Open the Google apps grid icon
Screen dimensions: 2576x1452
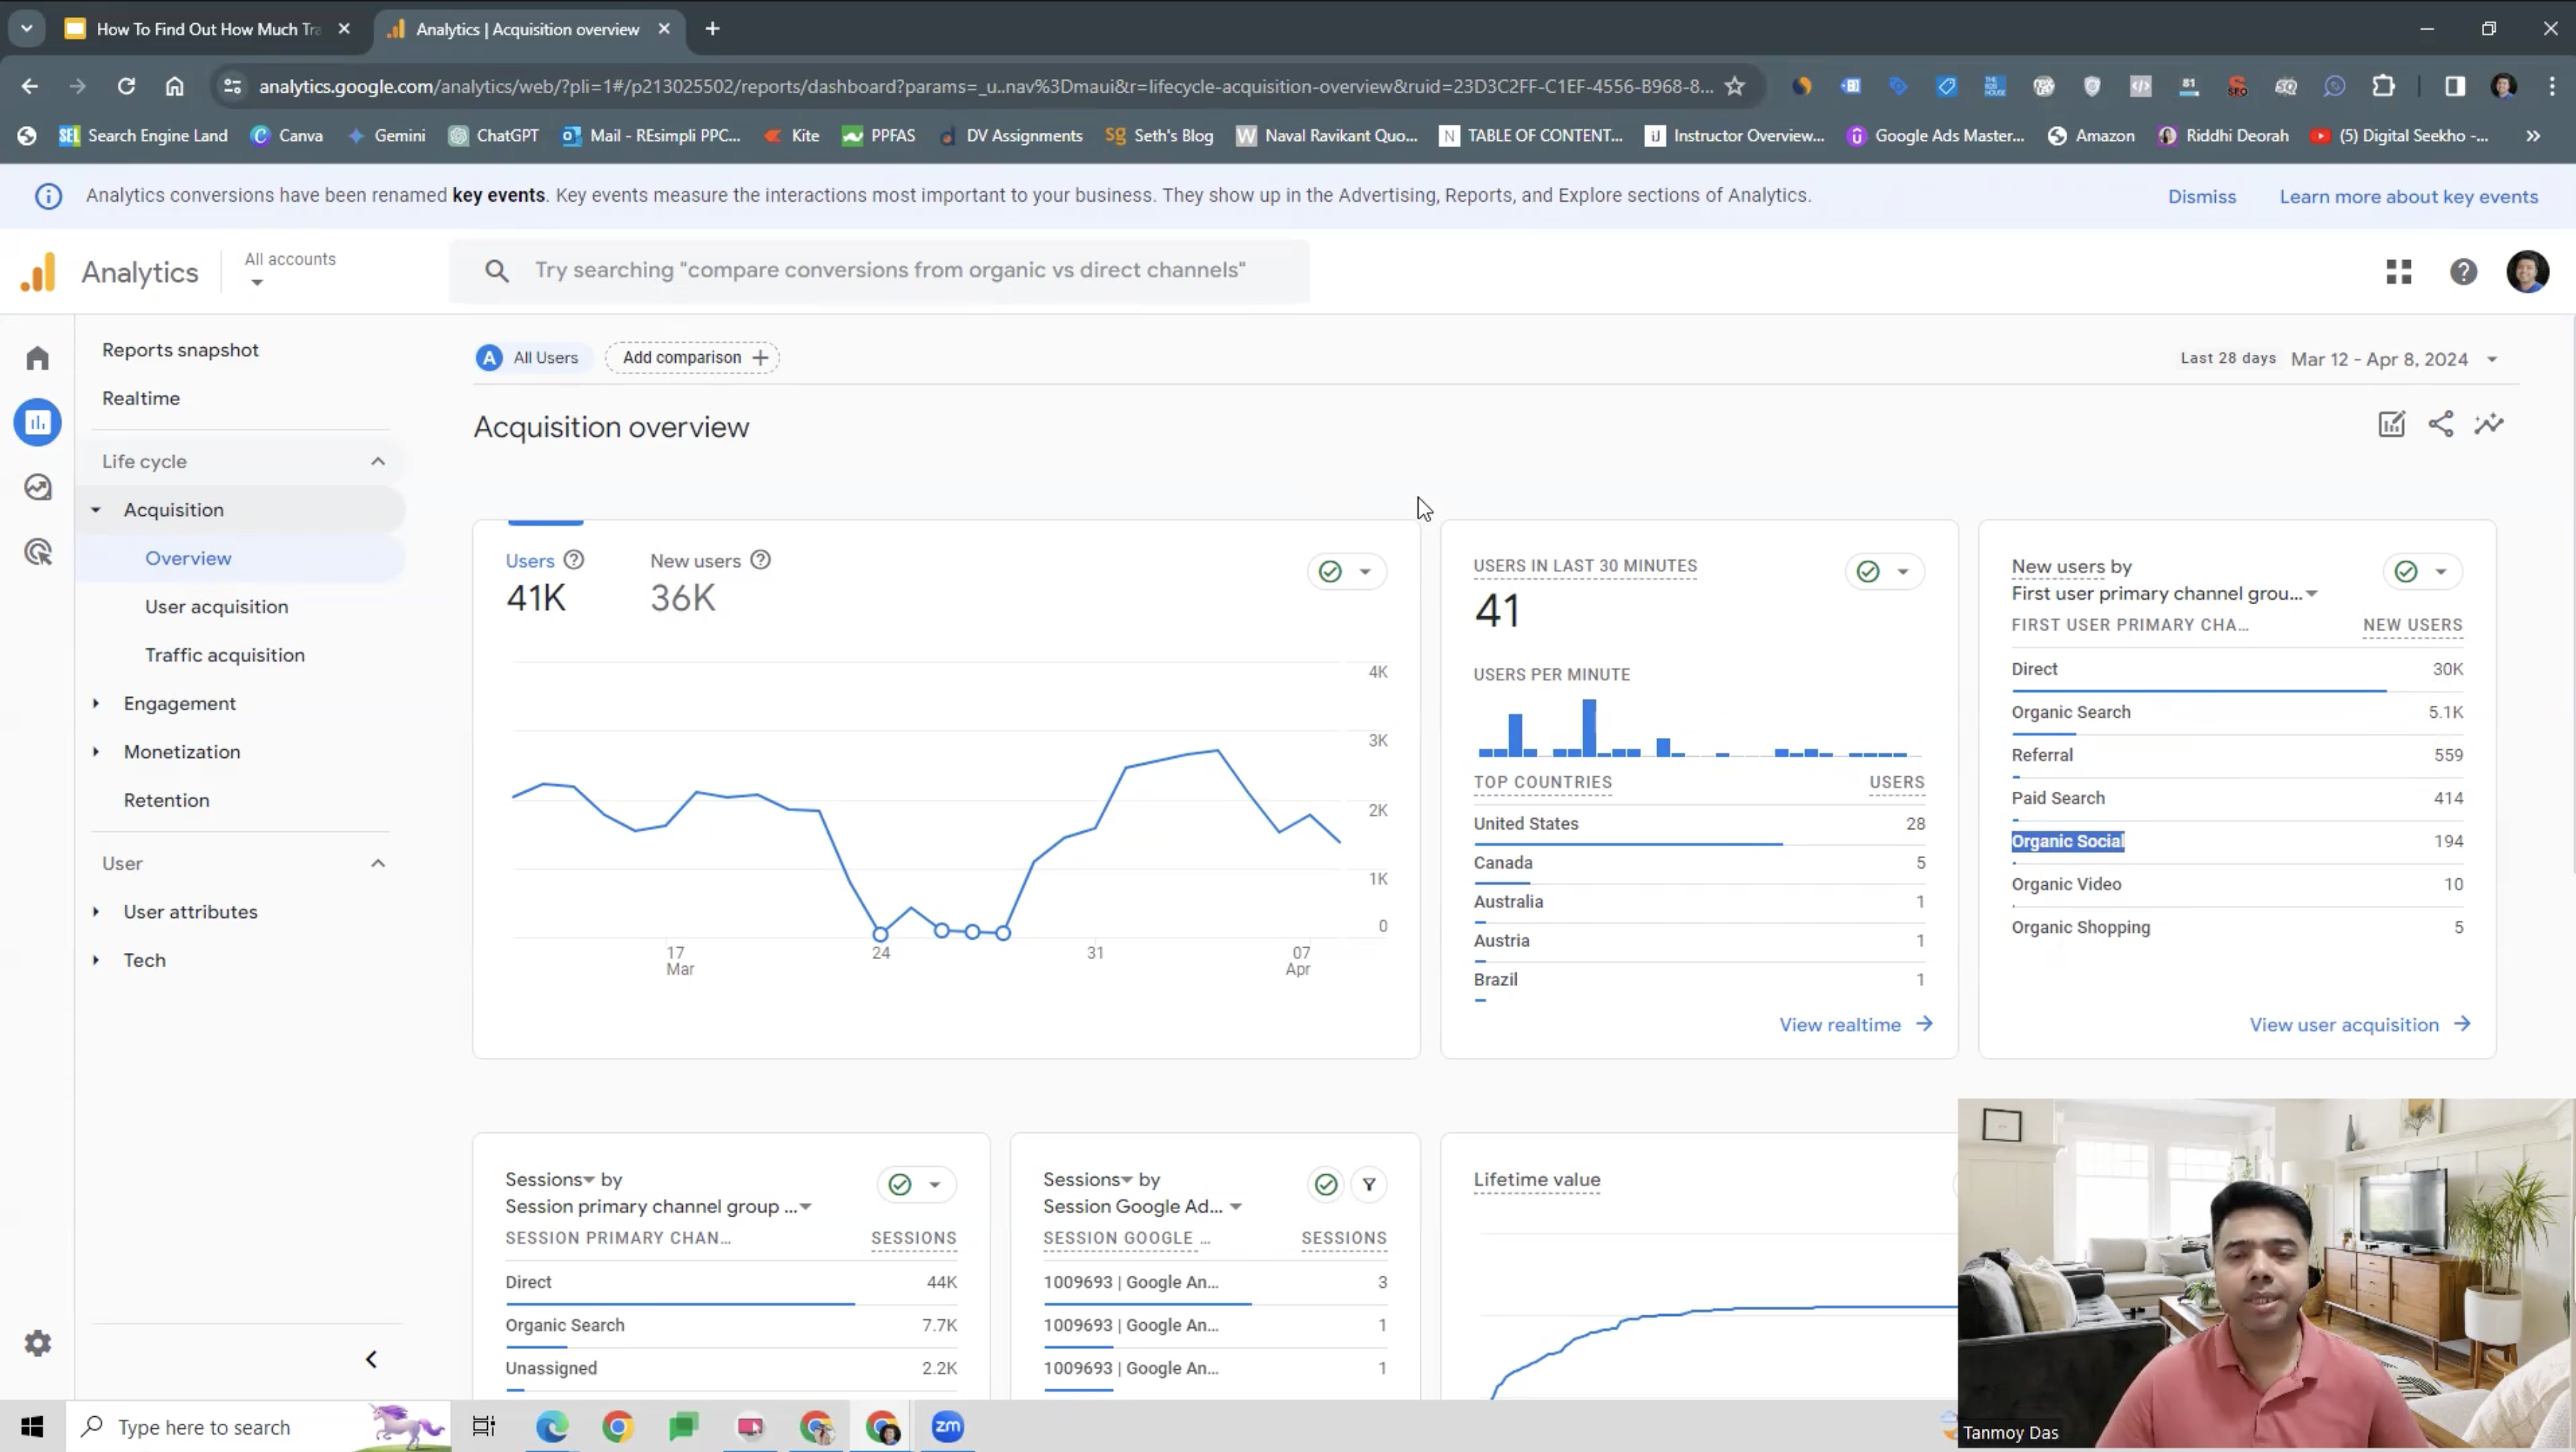[x=2399, y=272]
